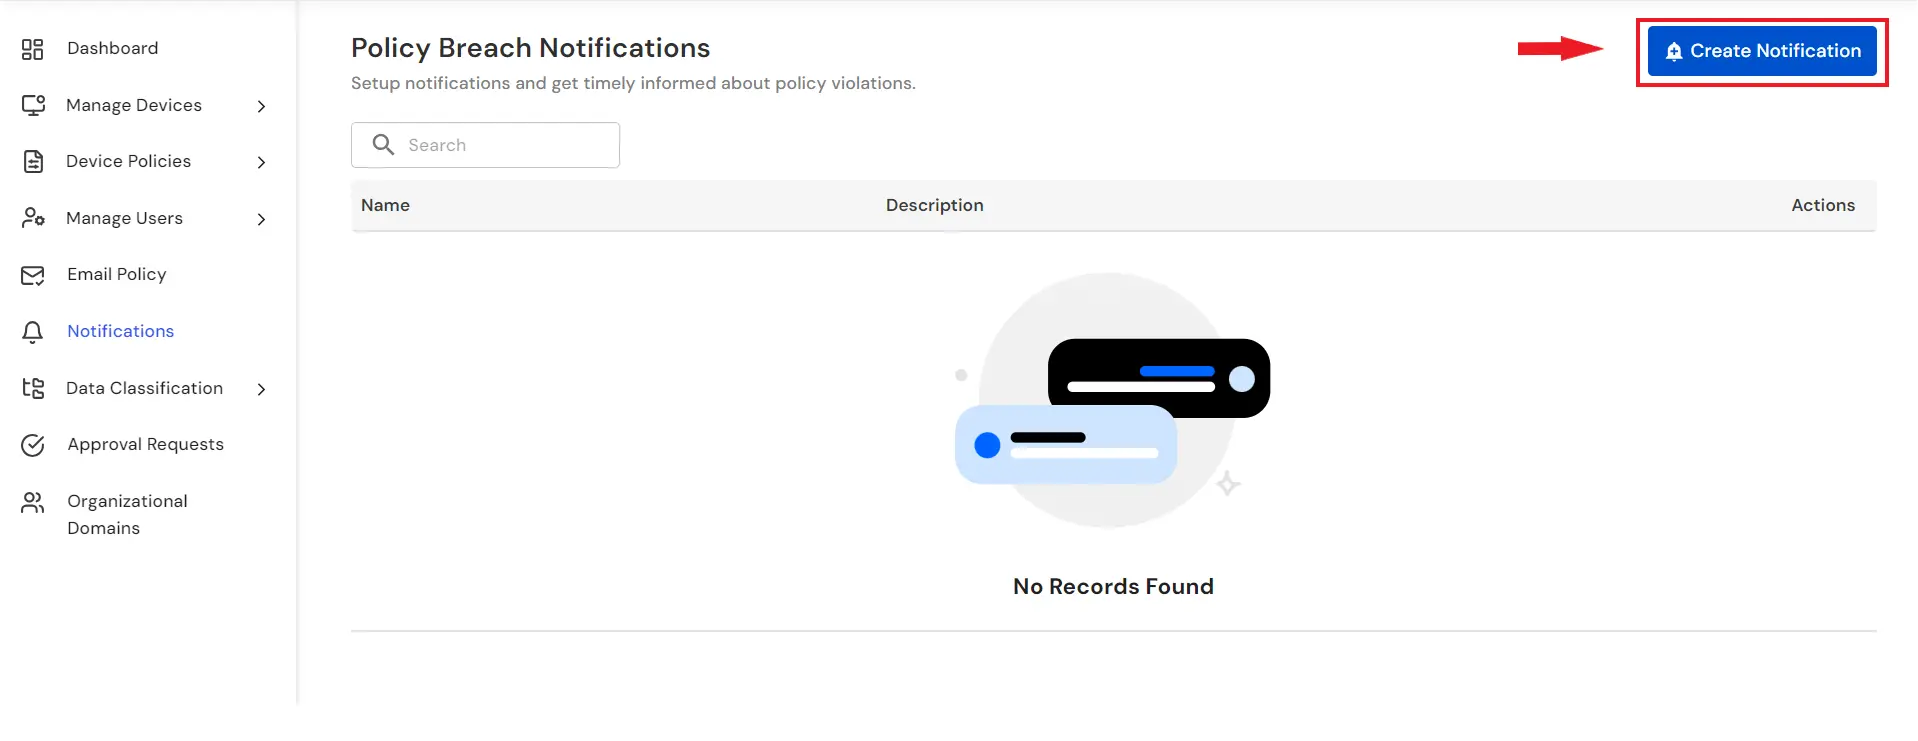
Task: Click the Notifications bell icon in sidebar
Action: click(33, 332)
